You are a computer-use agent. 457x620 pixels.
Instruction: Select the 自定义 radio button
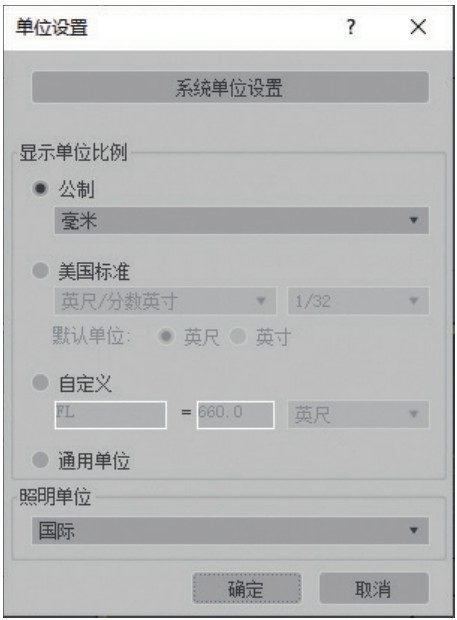point(40,382)
